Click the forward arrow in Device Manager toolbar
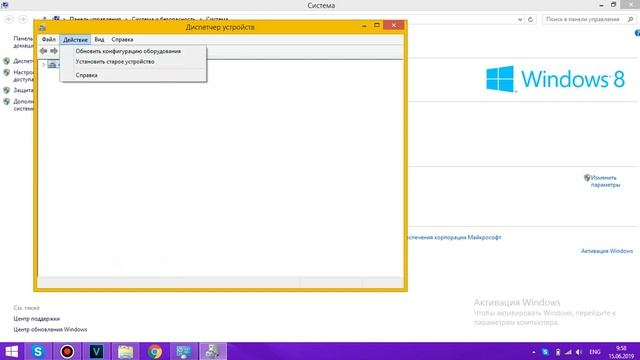 (x=53, y=51)
